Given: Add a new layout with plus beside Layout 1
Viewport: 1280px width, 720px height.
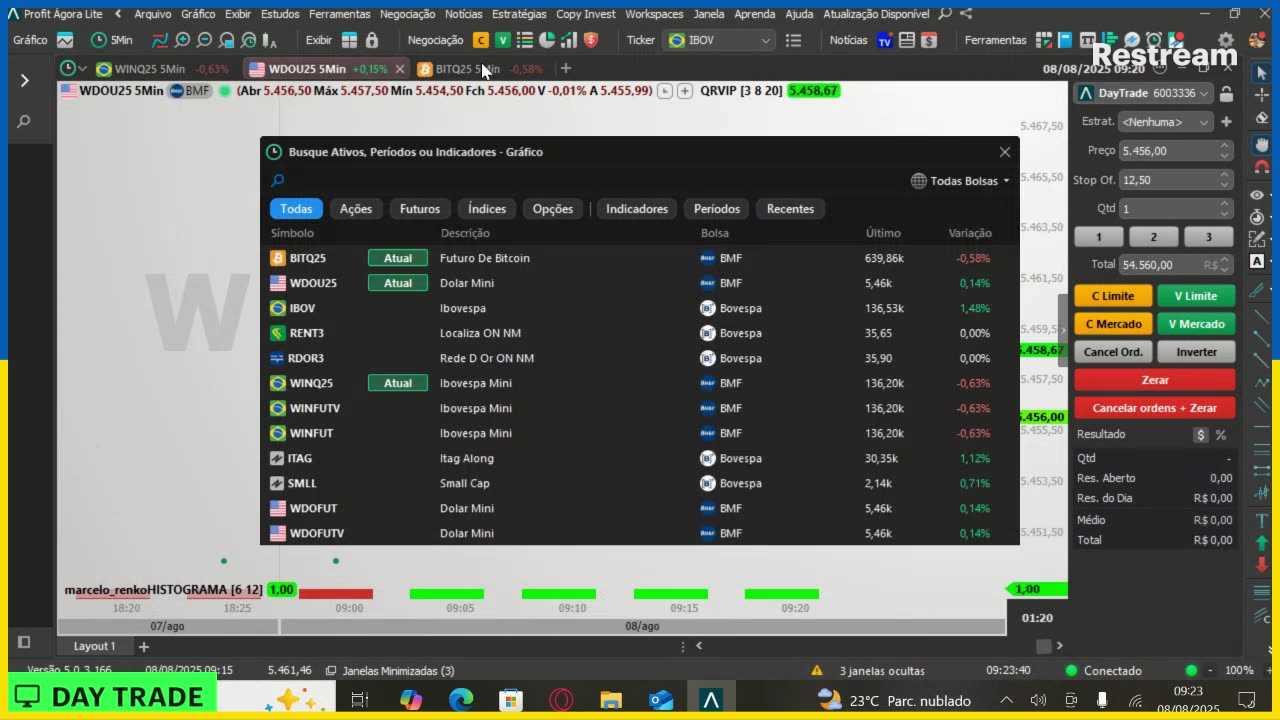Looking at the screenshot, I should (x=143, y=646).
